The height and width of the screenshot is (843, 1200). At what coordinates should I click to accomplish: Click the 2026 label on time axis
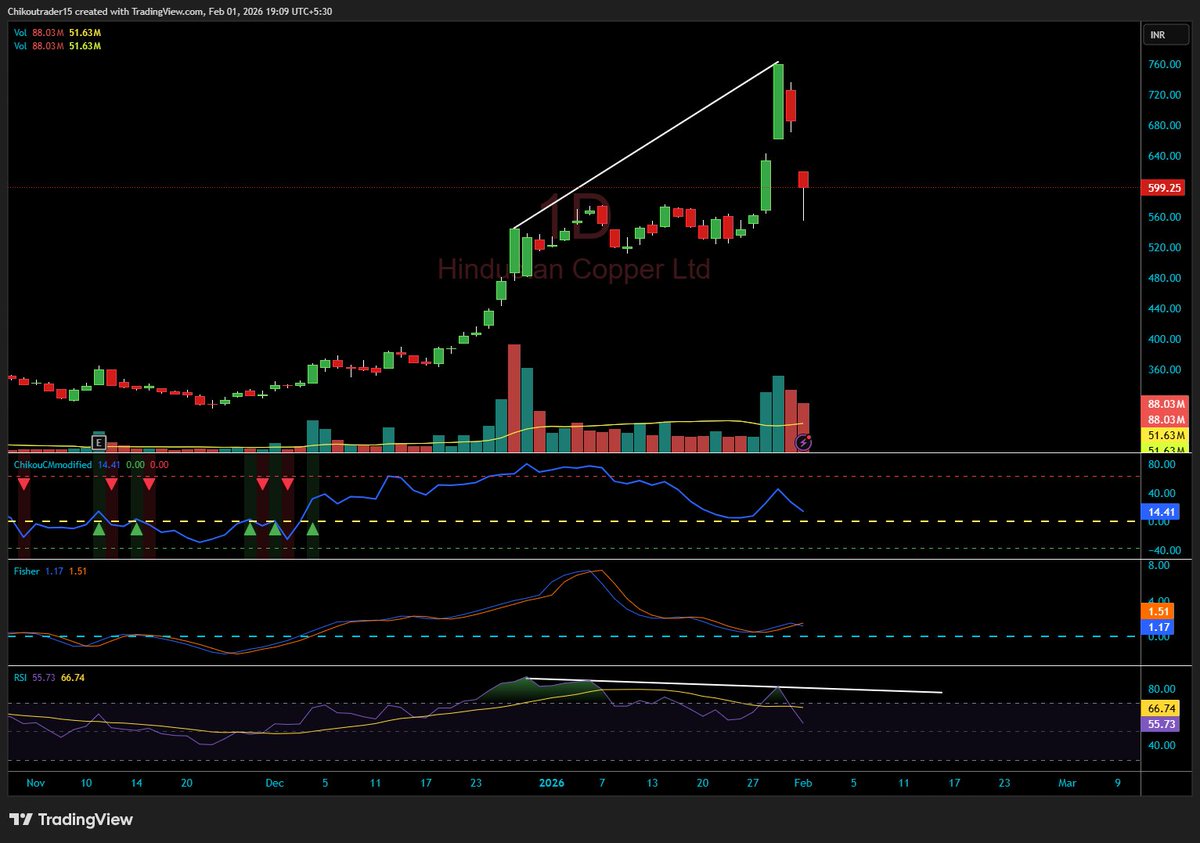(551, 785)
